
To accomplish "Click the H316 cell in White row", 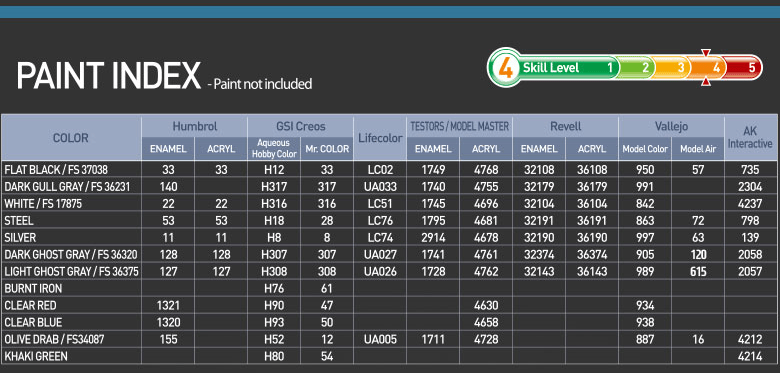I will coord(274,203).
